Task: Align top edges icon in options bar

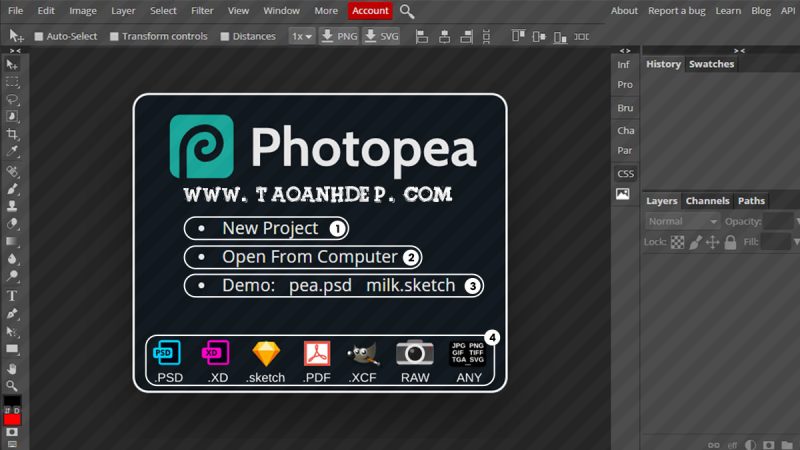Action: pos(518,36)
